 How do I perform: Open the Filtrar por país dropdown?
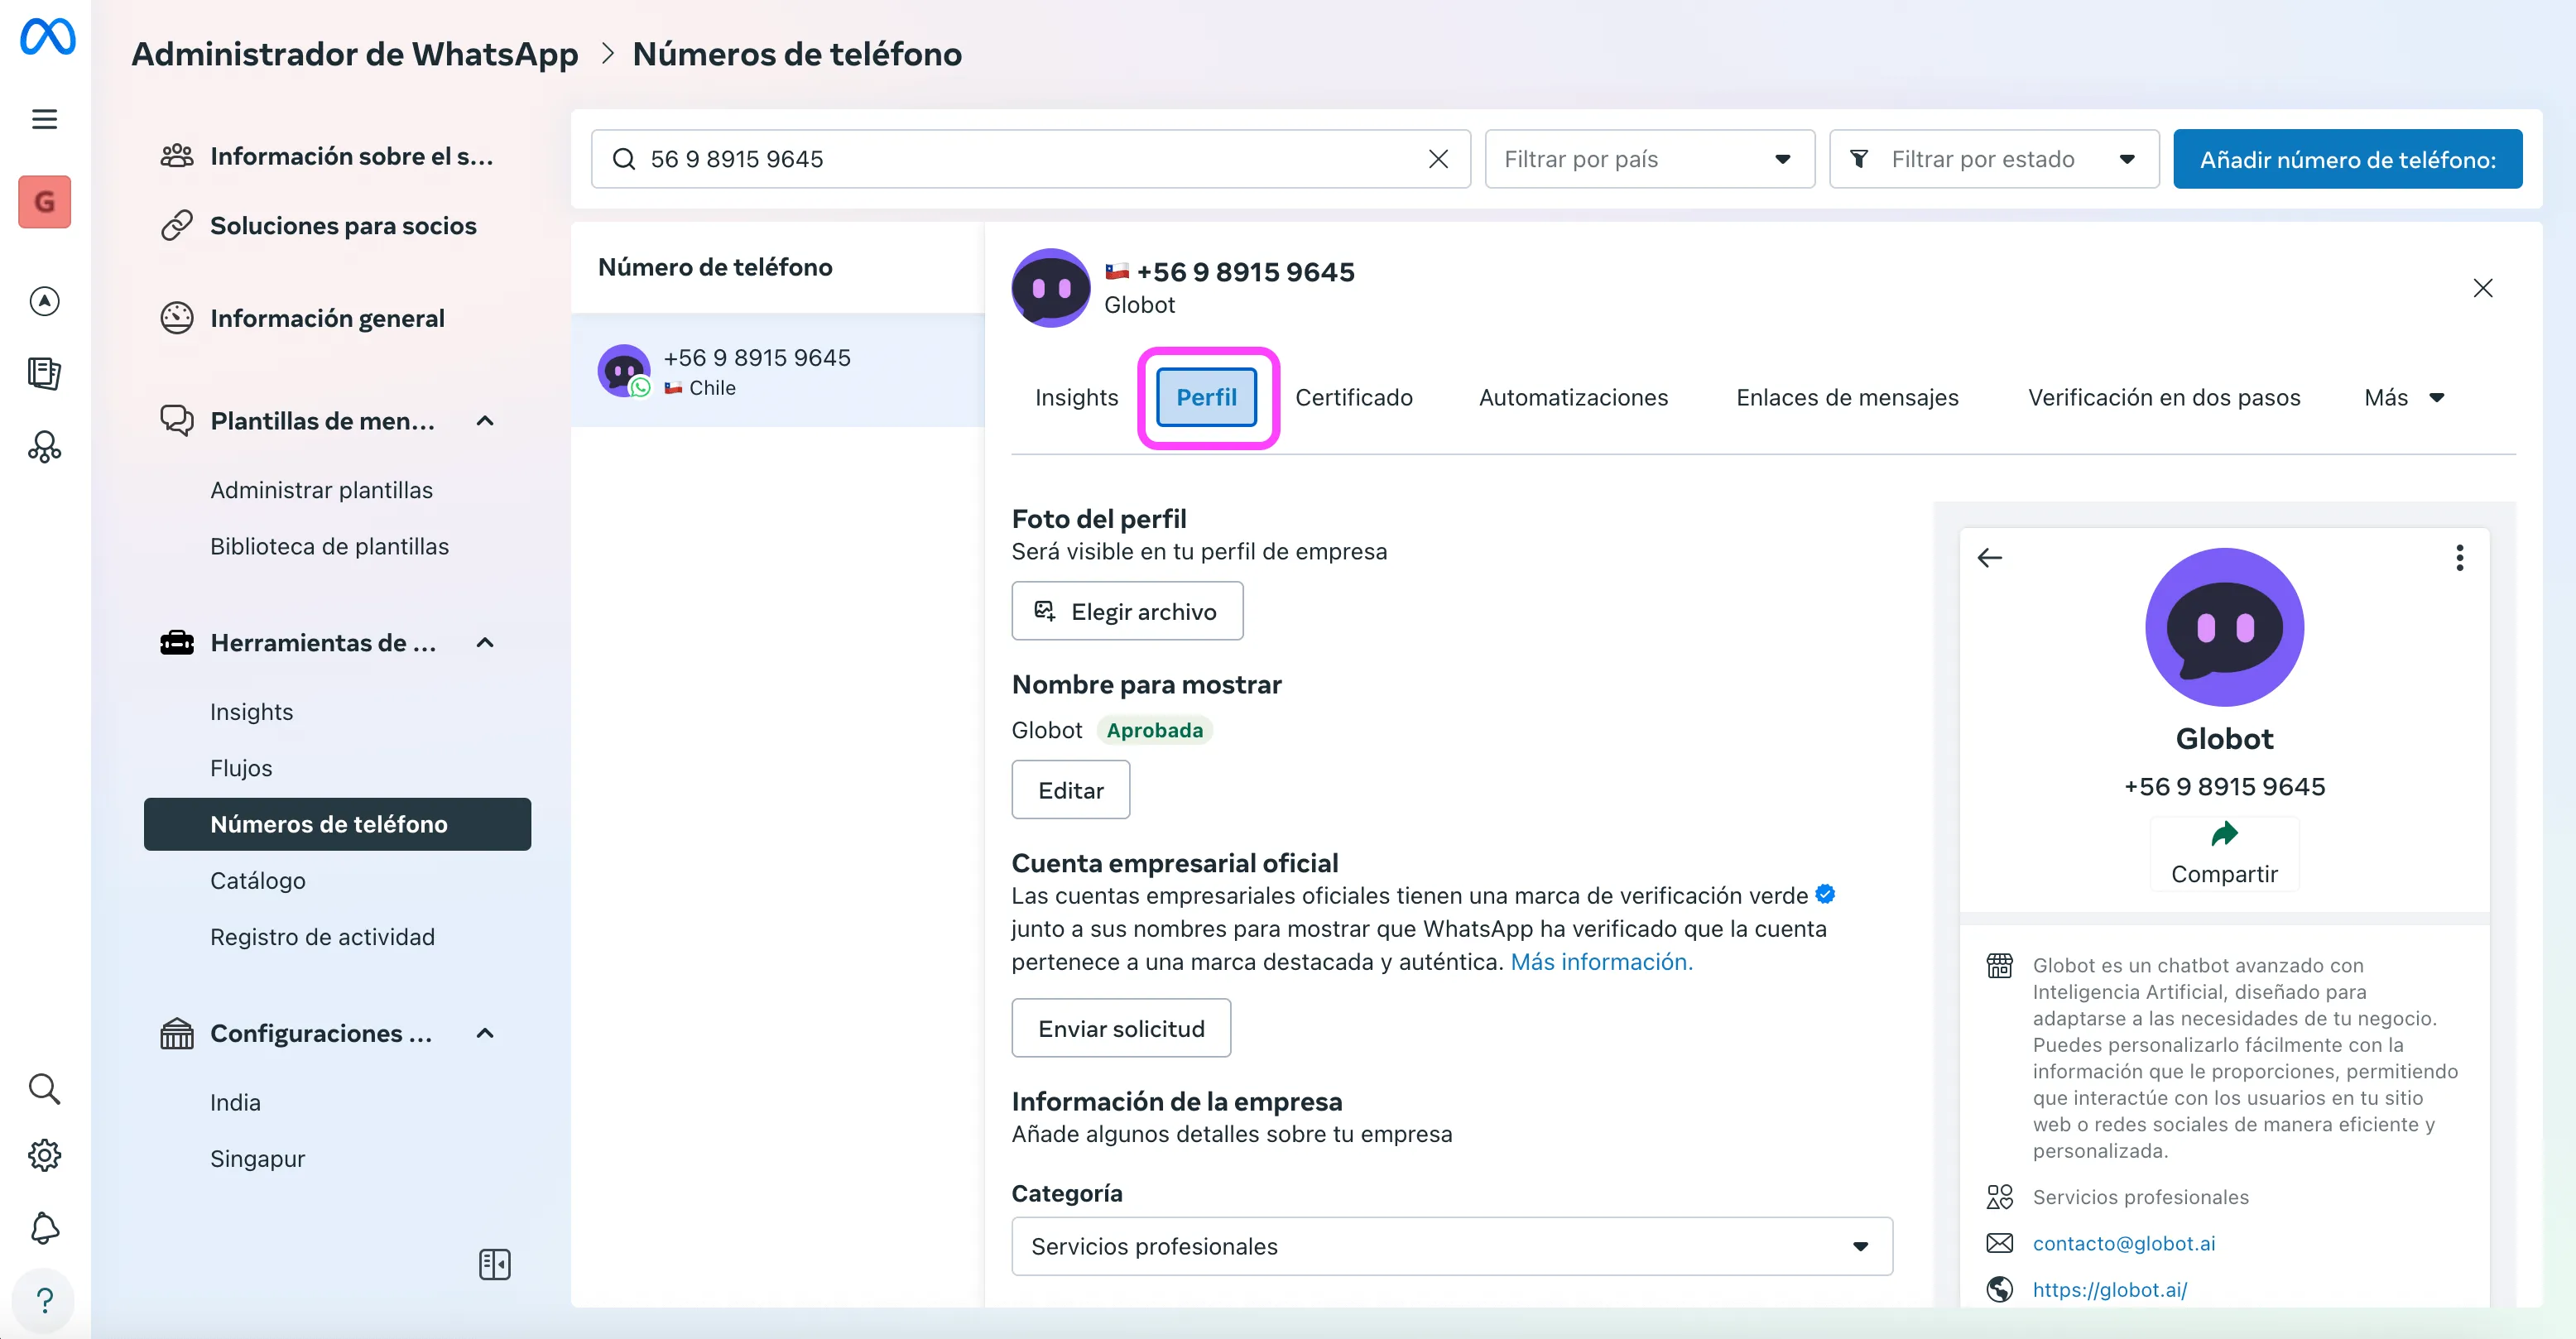click(1648, 159)
